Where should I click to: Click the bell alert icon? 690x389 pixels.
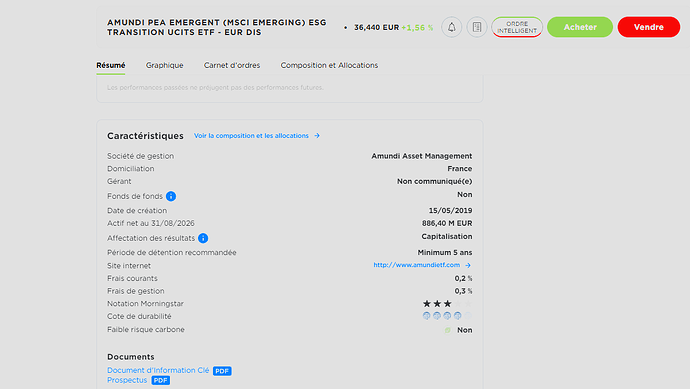(451, 27)
